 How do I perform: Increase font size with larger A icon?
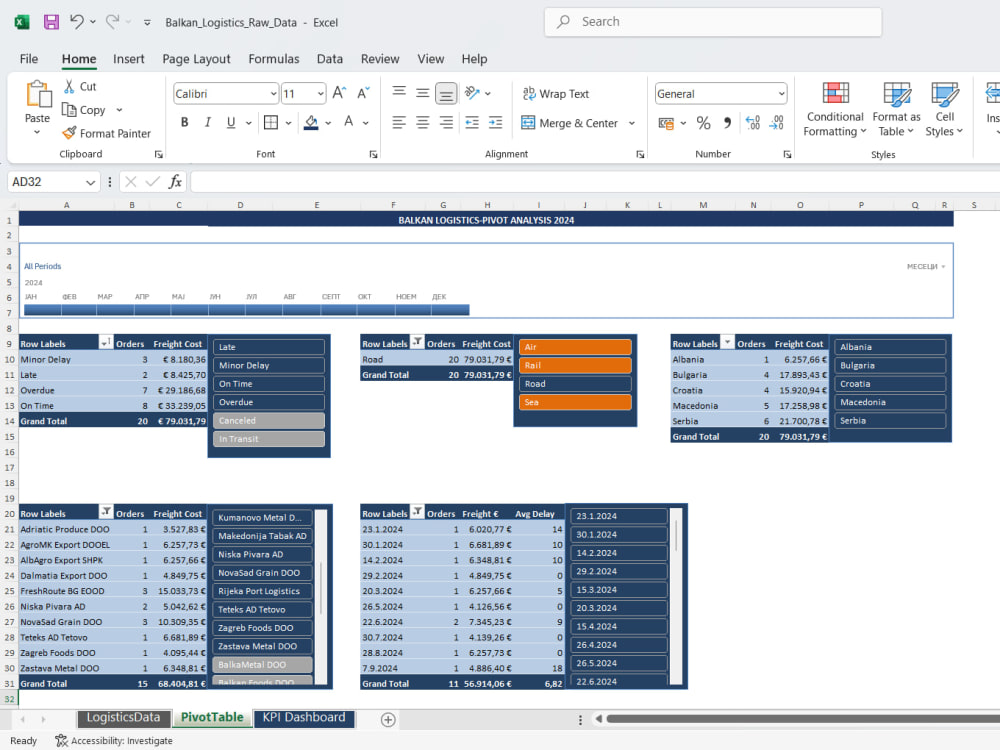pyautogui.click(x=339, y=93)
